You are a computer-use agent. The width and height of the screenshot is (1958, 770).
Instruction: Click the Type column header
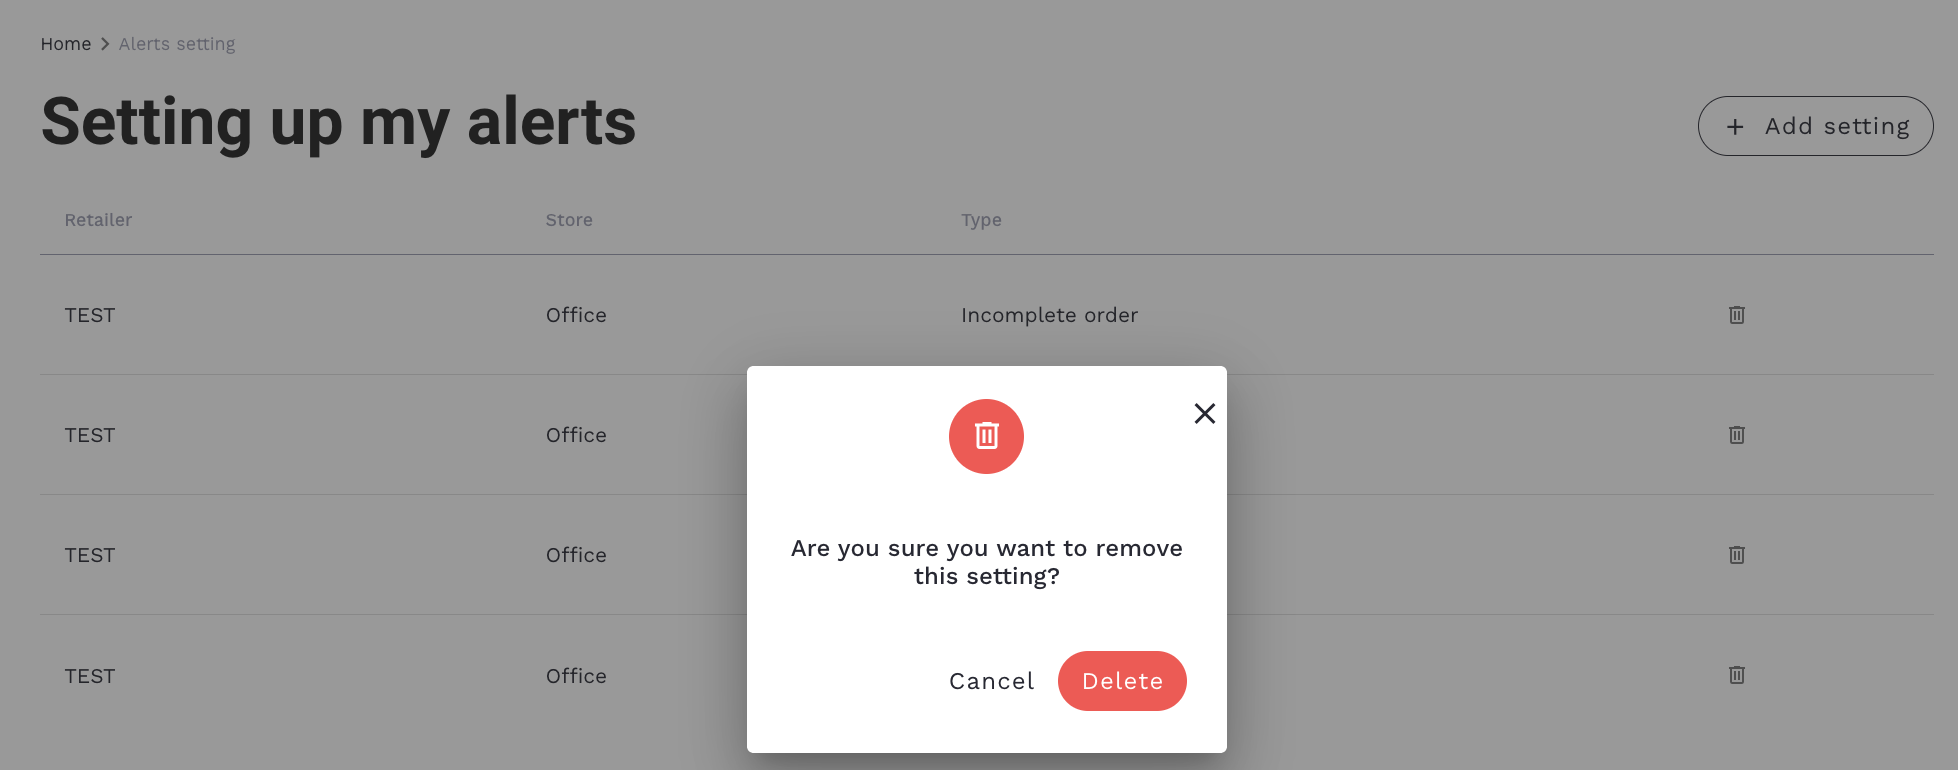[981, 220]
